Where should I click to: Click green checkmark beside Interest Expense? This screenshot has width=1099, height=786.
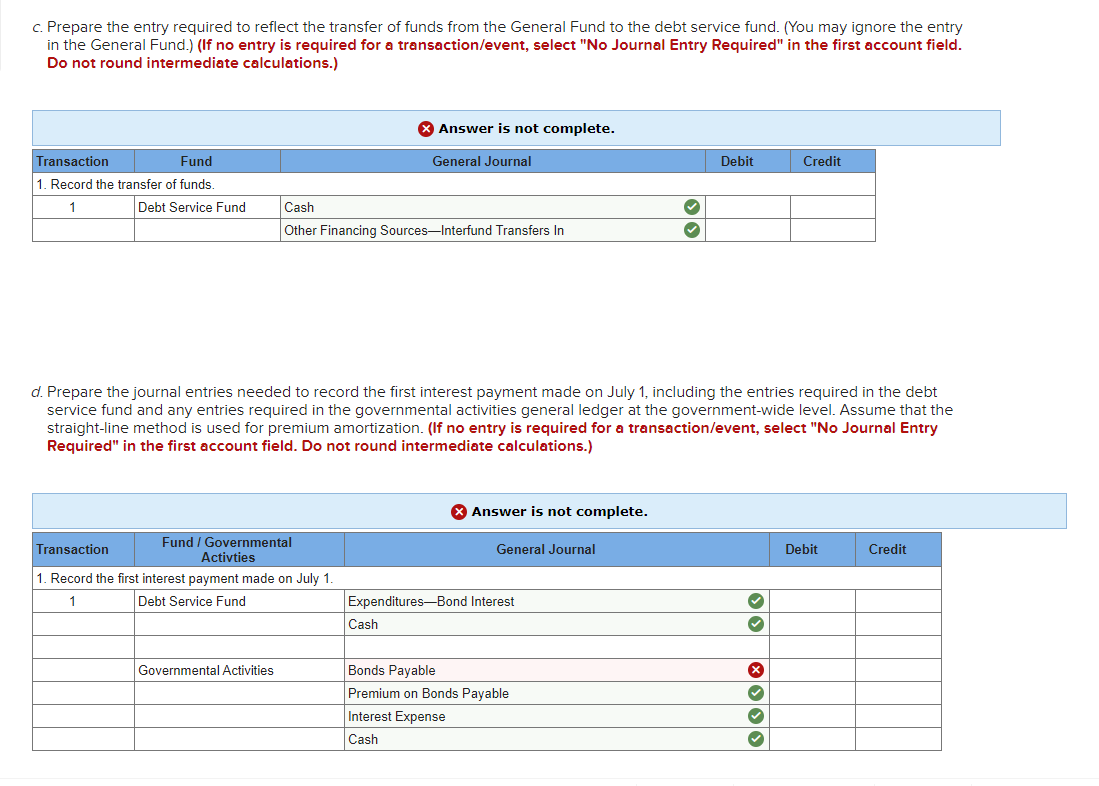756,716
